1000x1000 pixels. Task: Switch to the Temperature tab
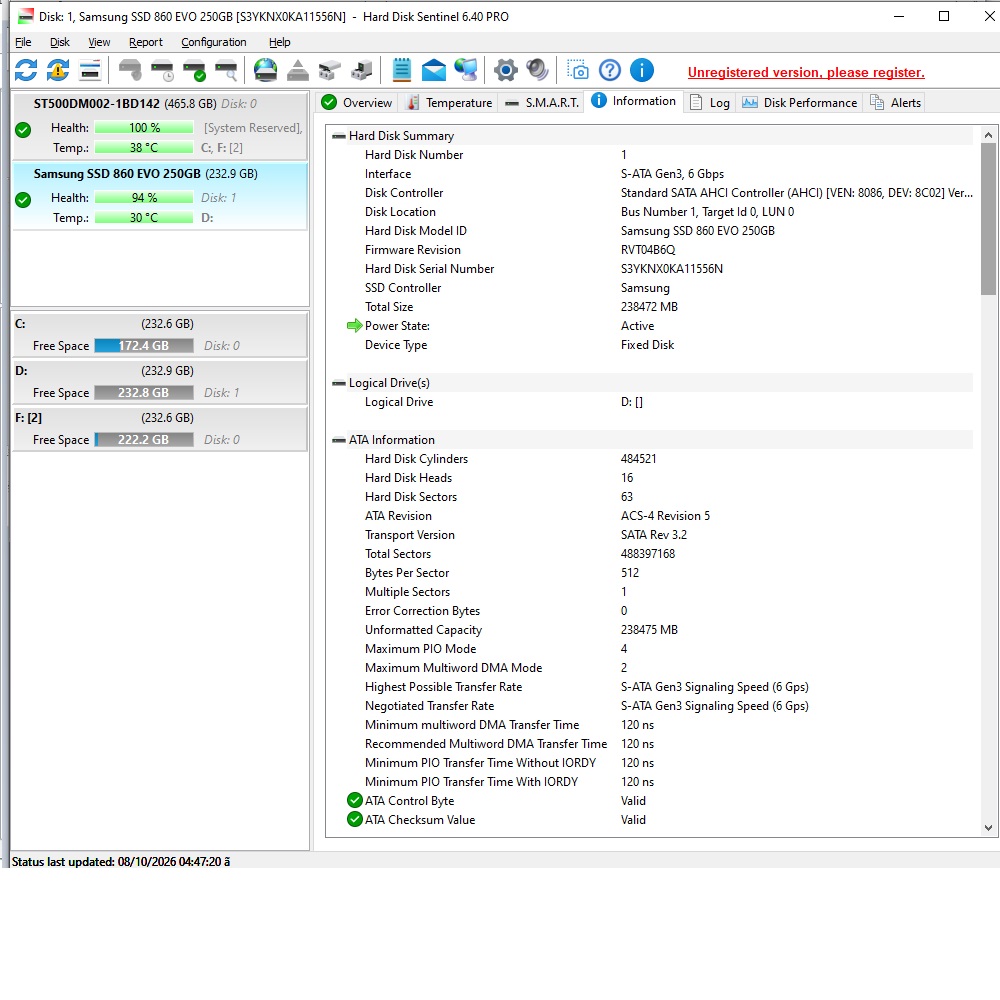click(x=450, y=103)
